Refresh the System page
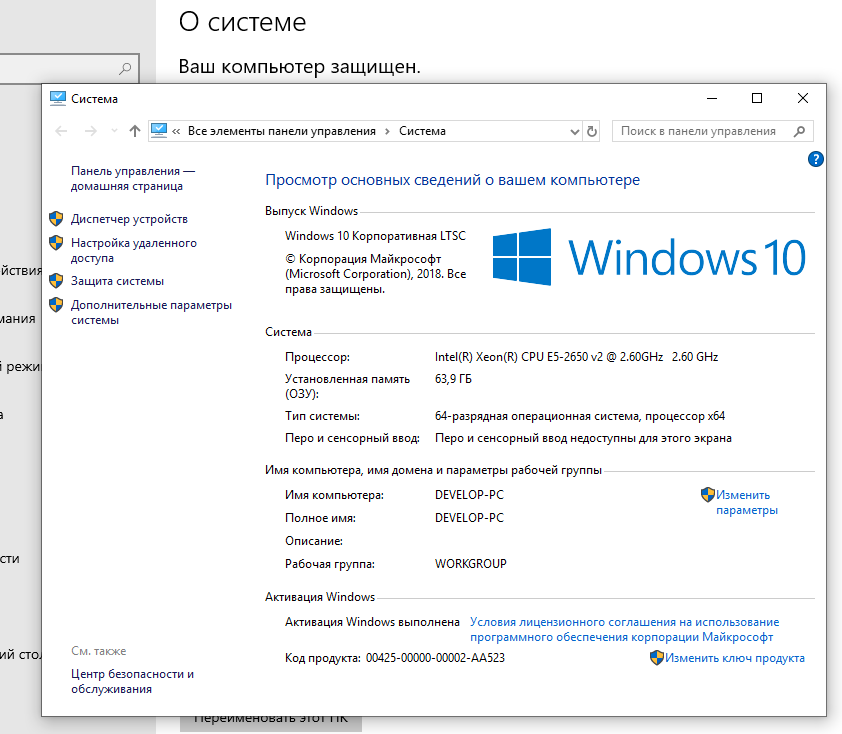 click(592, 132)
